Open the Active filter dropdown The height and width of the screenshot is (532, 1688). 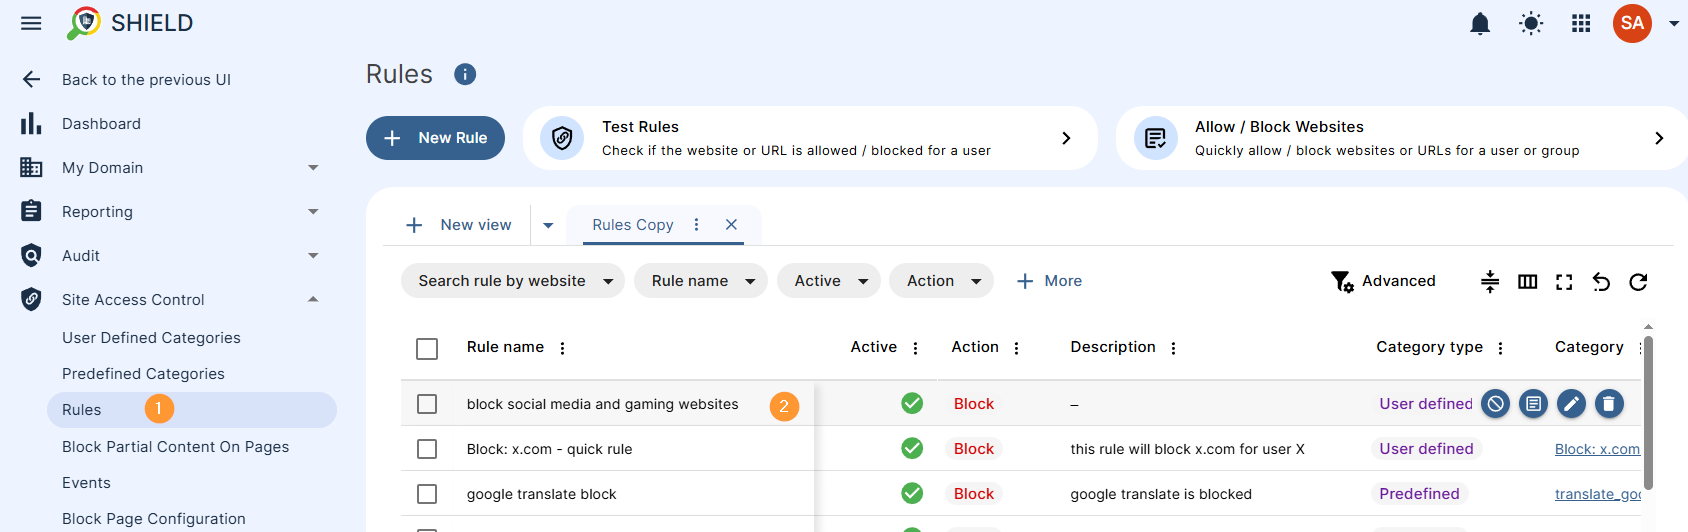click(829, 281)
